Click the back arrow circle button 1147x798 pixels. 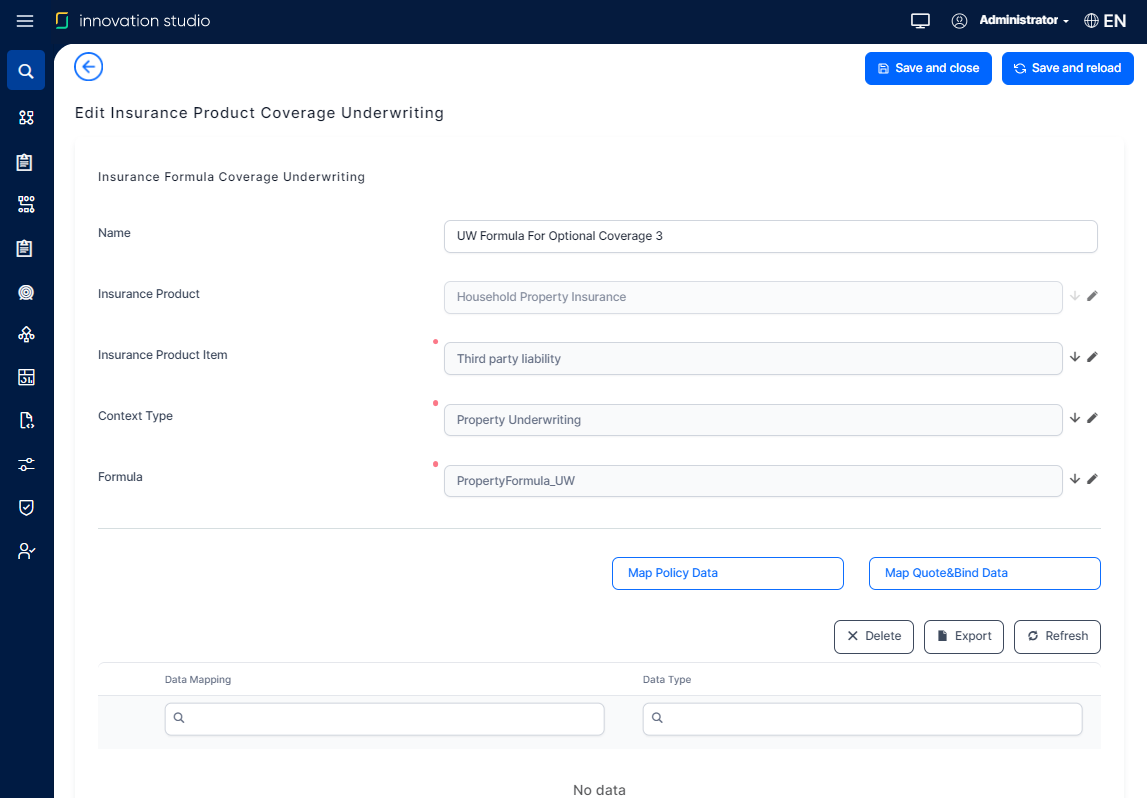(89, 67)
